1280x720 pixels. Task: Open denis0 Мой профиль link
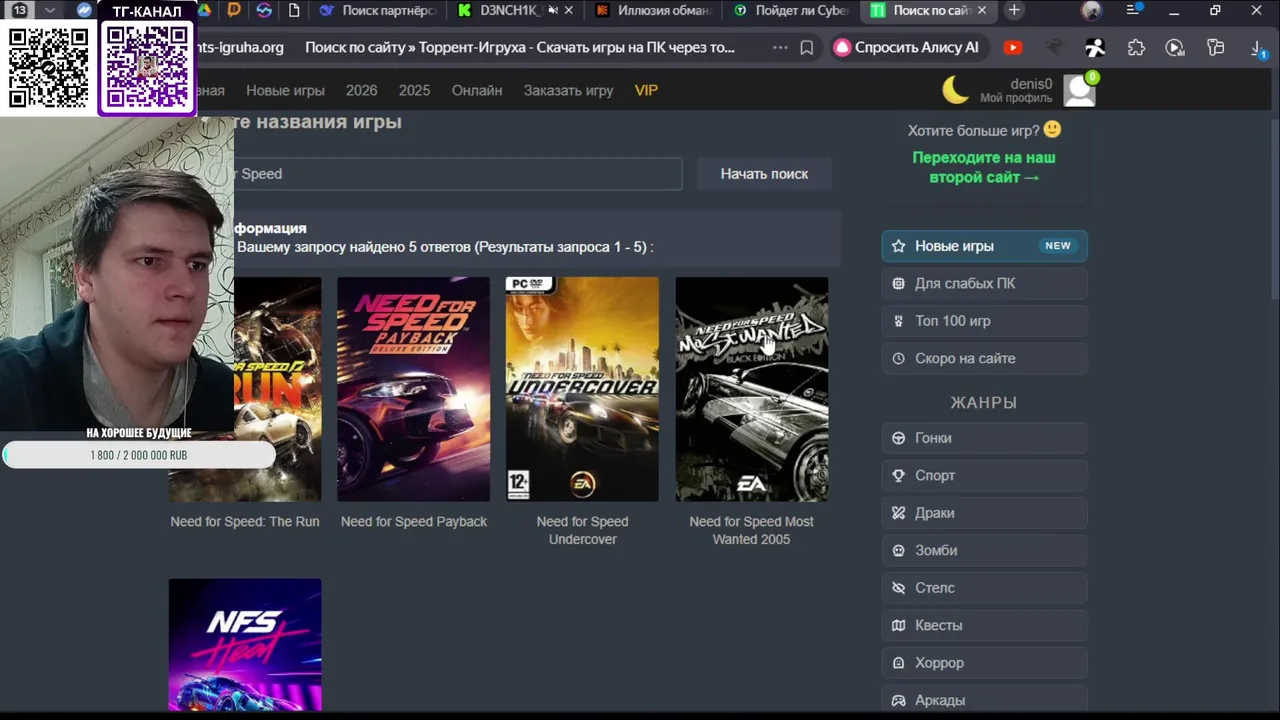pos(1016,90)
